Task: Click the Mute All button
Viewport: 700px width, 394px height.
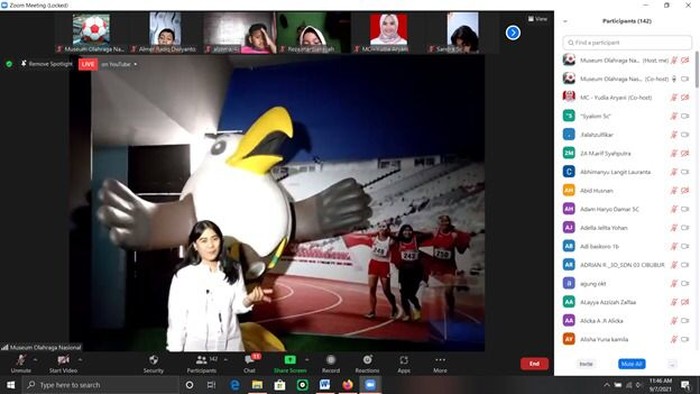Action: (x=632, y=364)
